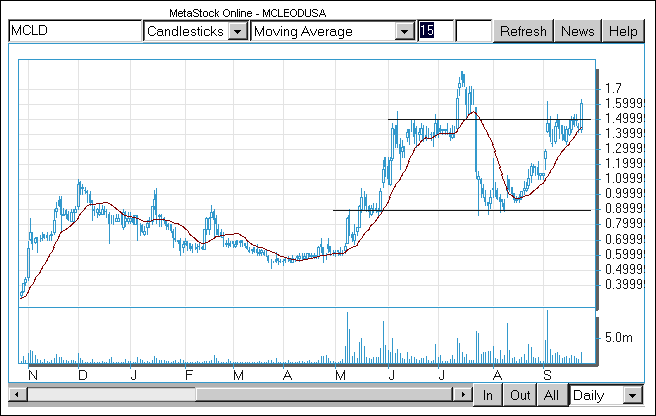Show all data with All button
This screenshot has height=416, width=656.
(551, 395)
